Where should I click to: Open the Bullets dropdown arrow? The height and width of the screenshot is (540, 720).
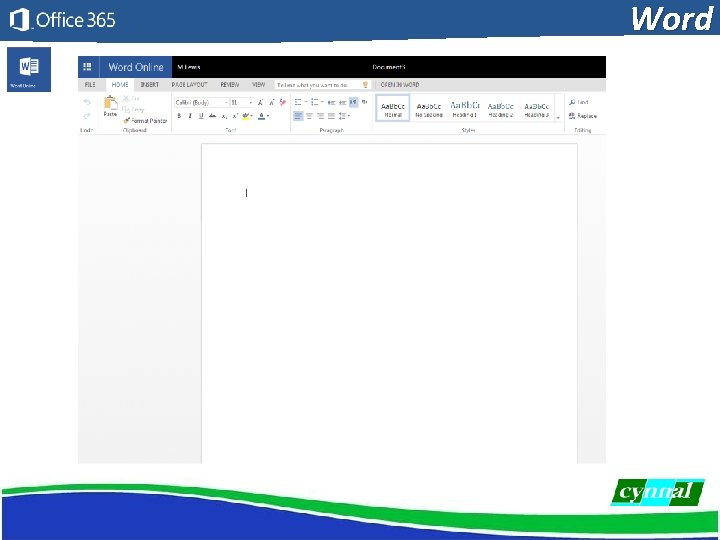(306, 102)
